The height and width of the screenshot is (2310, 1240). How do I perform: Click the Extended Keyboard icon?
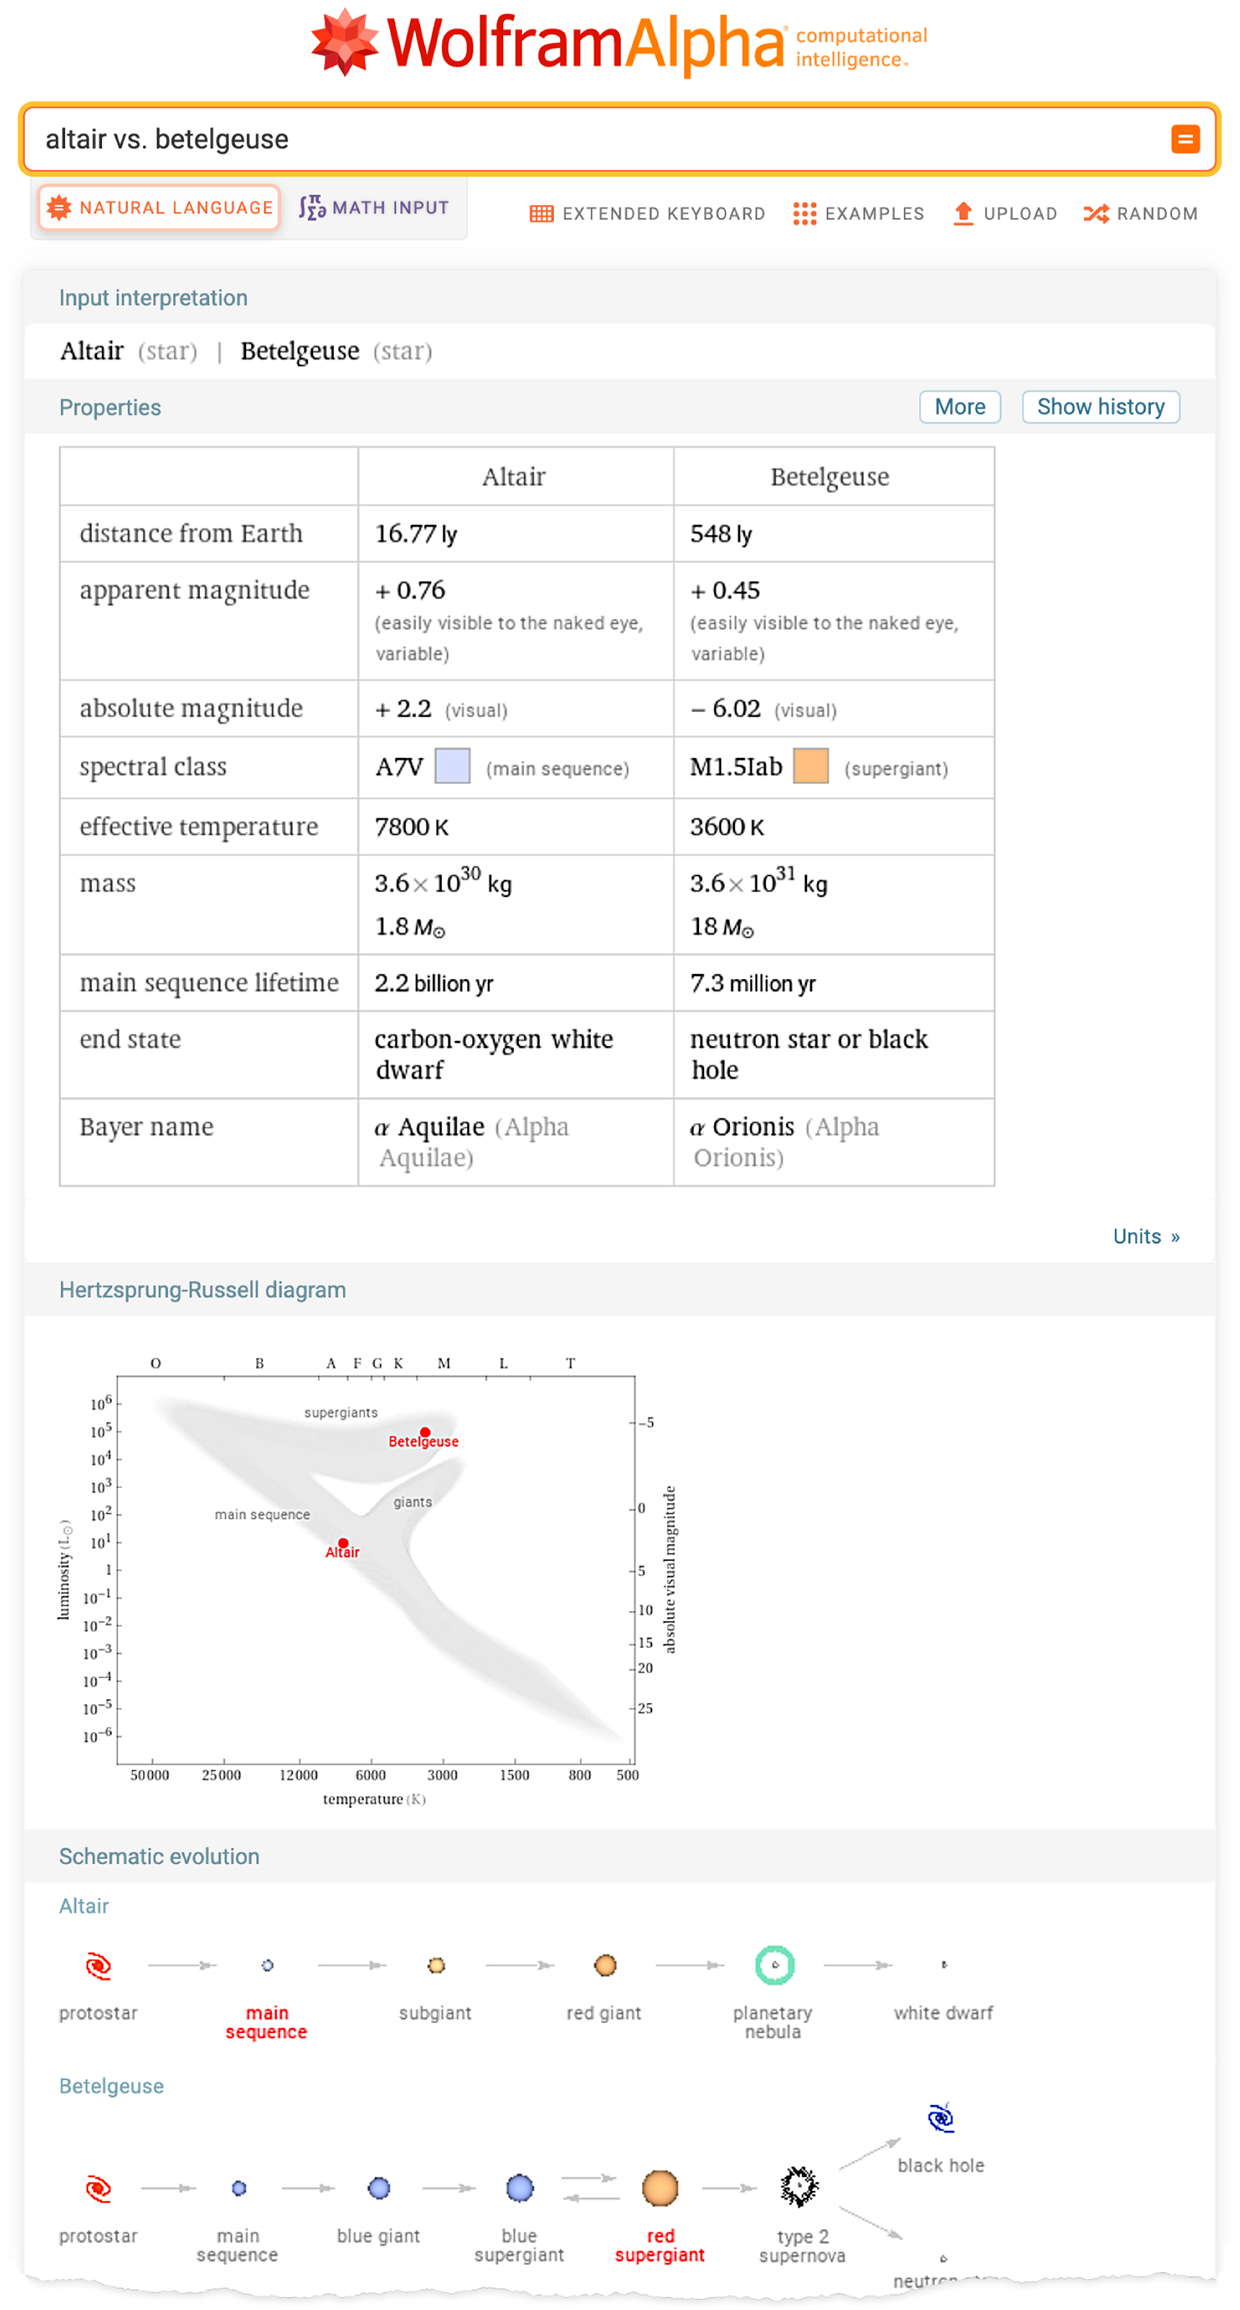[541, 213]
